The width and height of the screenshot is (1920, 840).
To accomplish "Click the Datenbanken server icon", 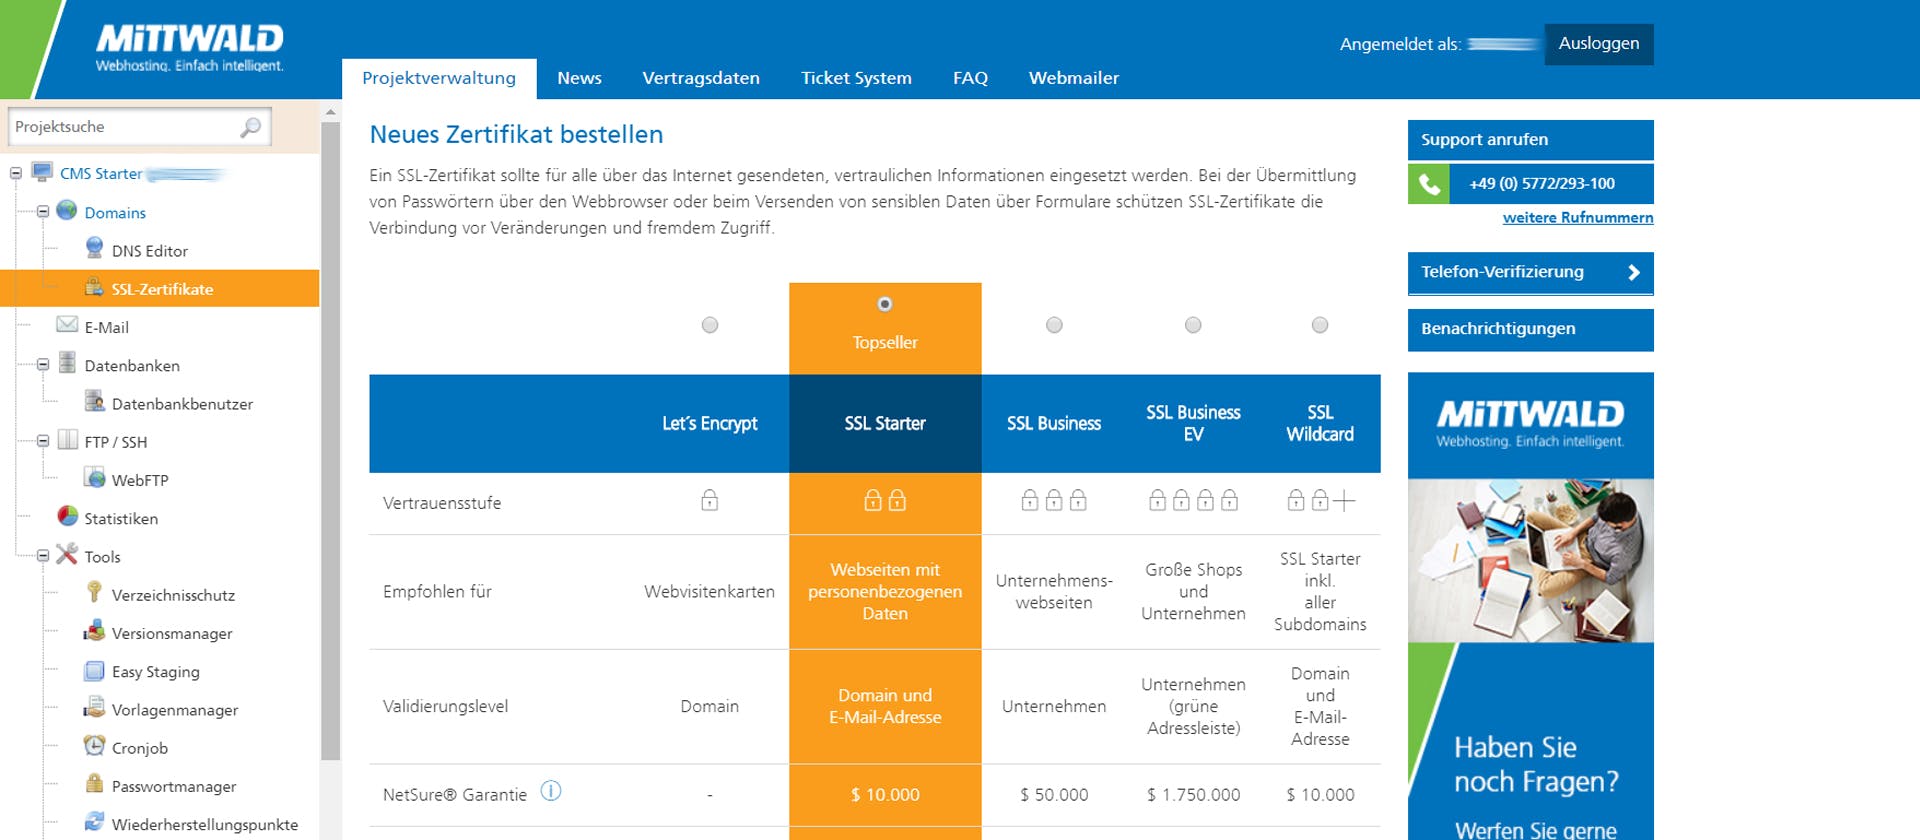I will pos(67,363).
